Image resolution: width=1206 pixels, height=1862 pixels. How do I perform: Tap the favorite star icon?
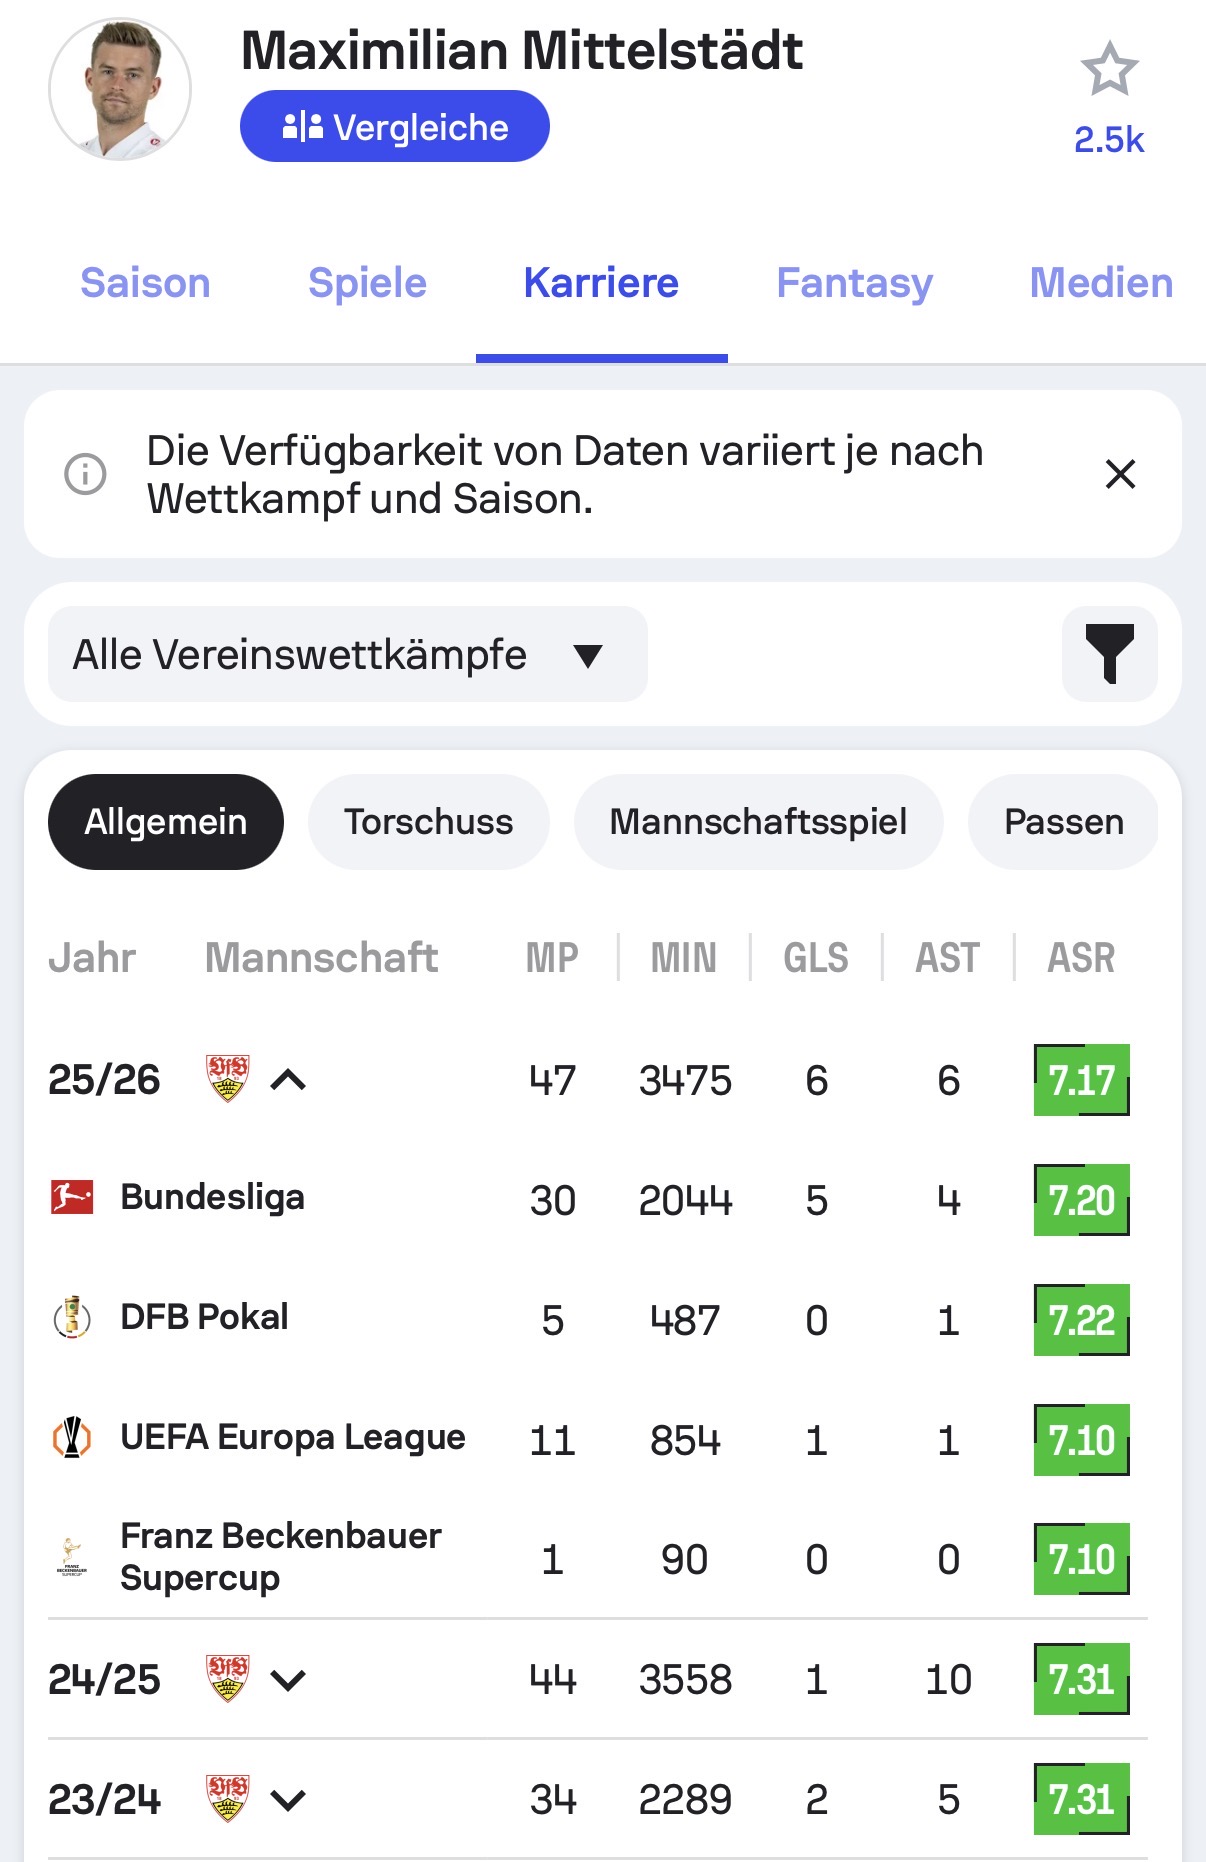1109,69
